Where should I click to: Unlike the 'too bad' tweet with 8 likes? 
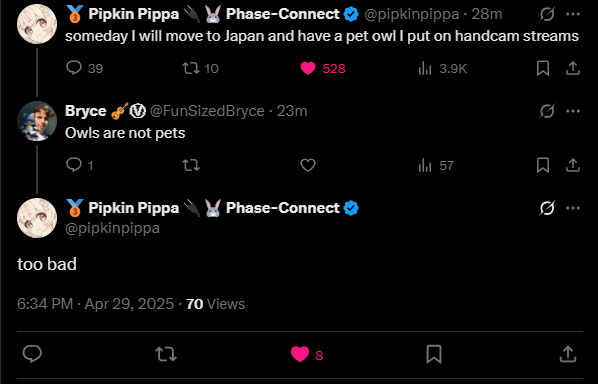tap(307, 354)
